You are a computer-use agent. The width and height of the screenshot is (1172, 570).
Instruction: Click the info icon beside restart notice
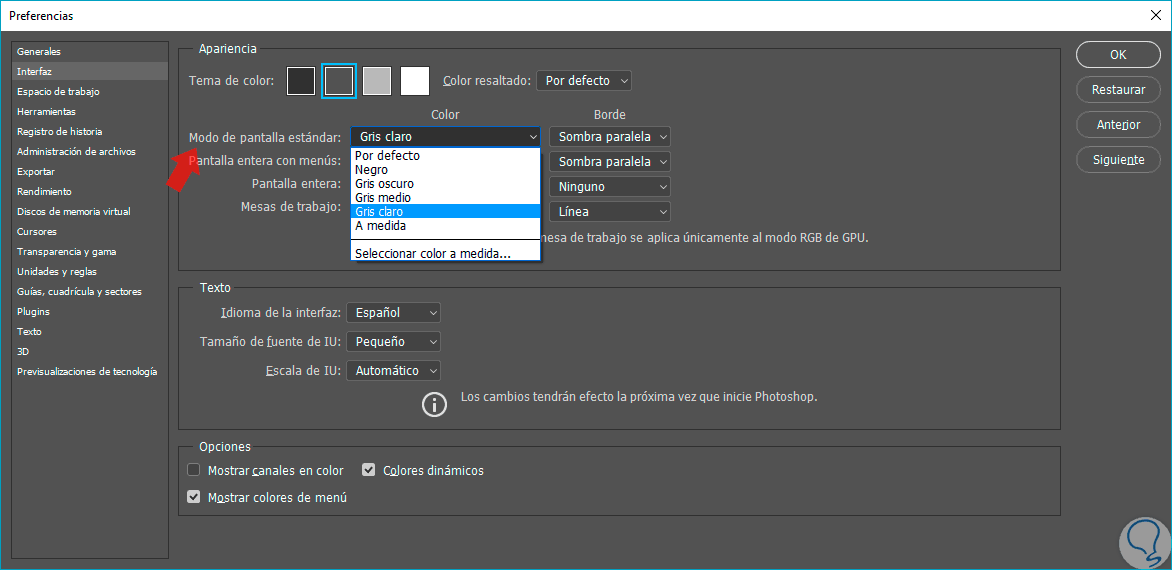[x=434, y=404]
